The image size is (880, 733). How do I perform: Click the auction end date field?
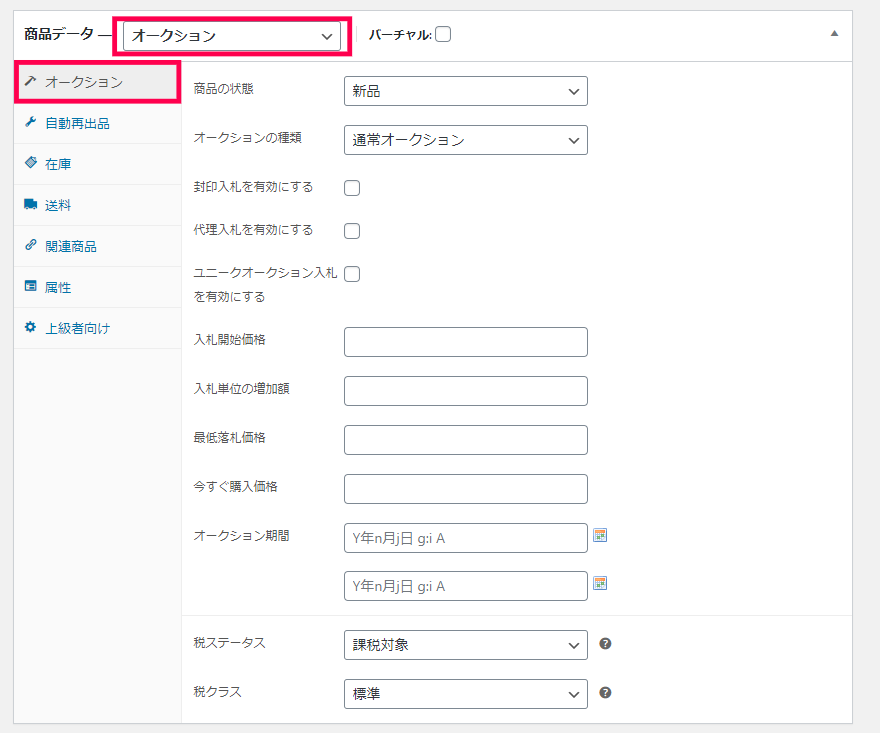[x=466, y=586]
